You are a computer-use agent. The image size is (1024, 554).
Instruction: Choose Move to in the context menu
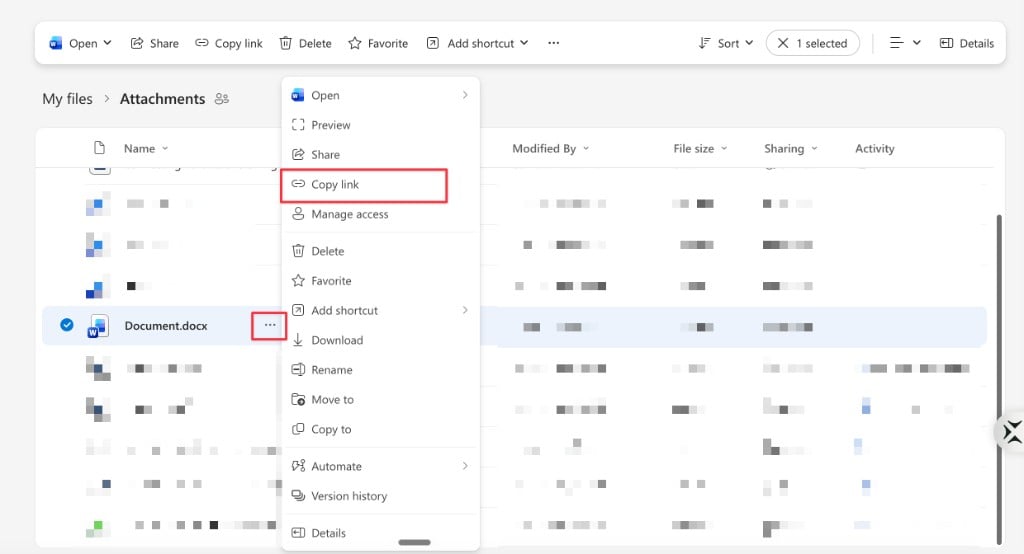tap(380, 399)
